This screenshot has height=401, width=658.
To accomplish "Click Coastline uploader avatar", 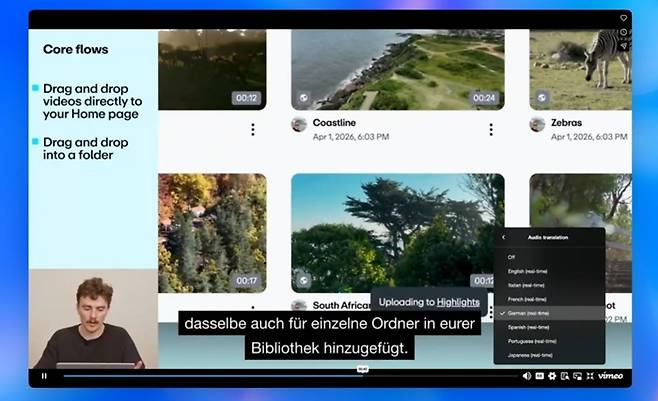I will (299, 125).
